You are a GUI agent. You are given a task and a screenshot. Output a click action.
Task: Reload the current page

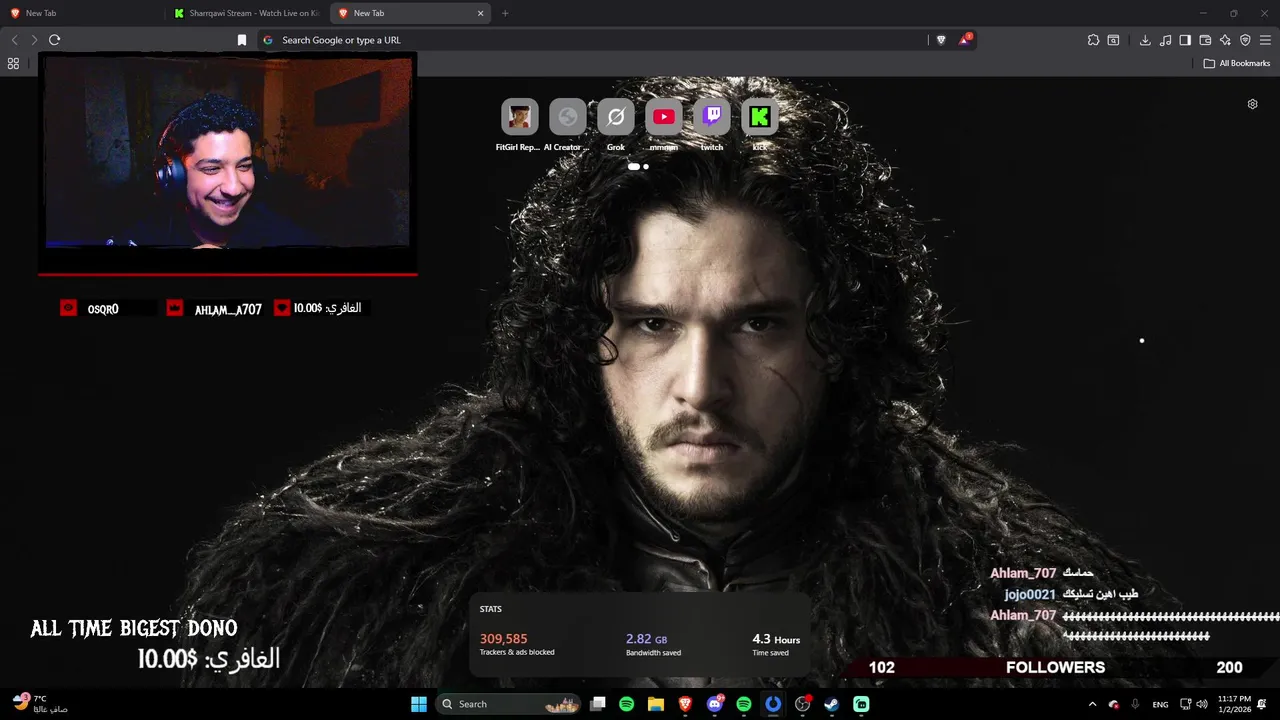pyautogui.click(x=54, y=40)
